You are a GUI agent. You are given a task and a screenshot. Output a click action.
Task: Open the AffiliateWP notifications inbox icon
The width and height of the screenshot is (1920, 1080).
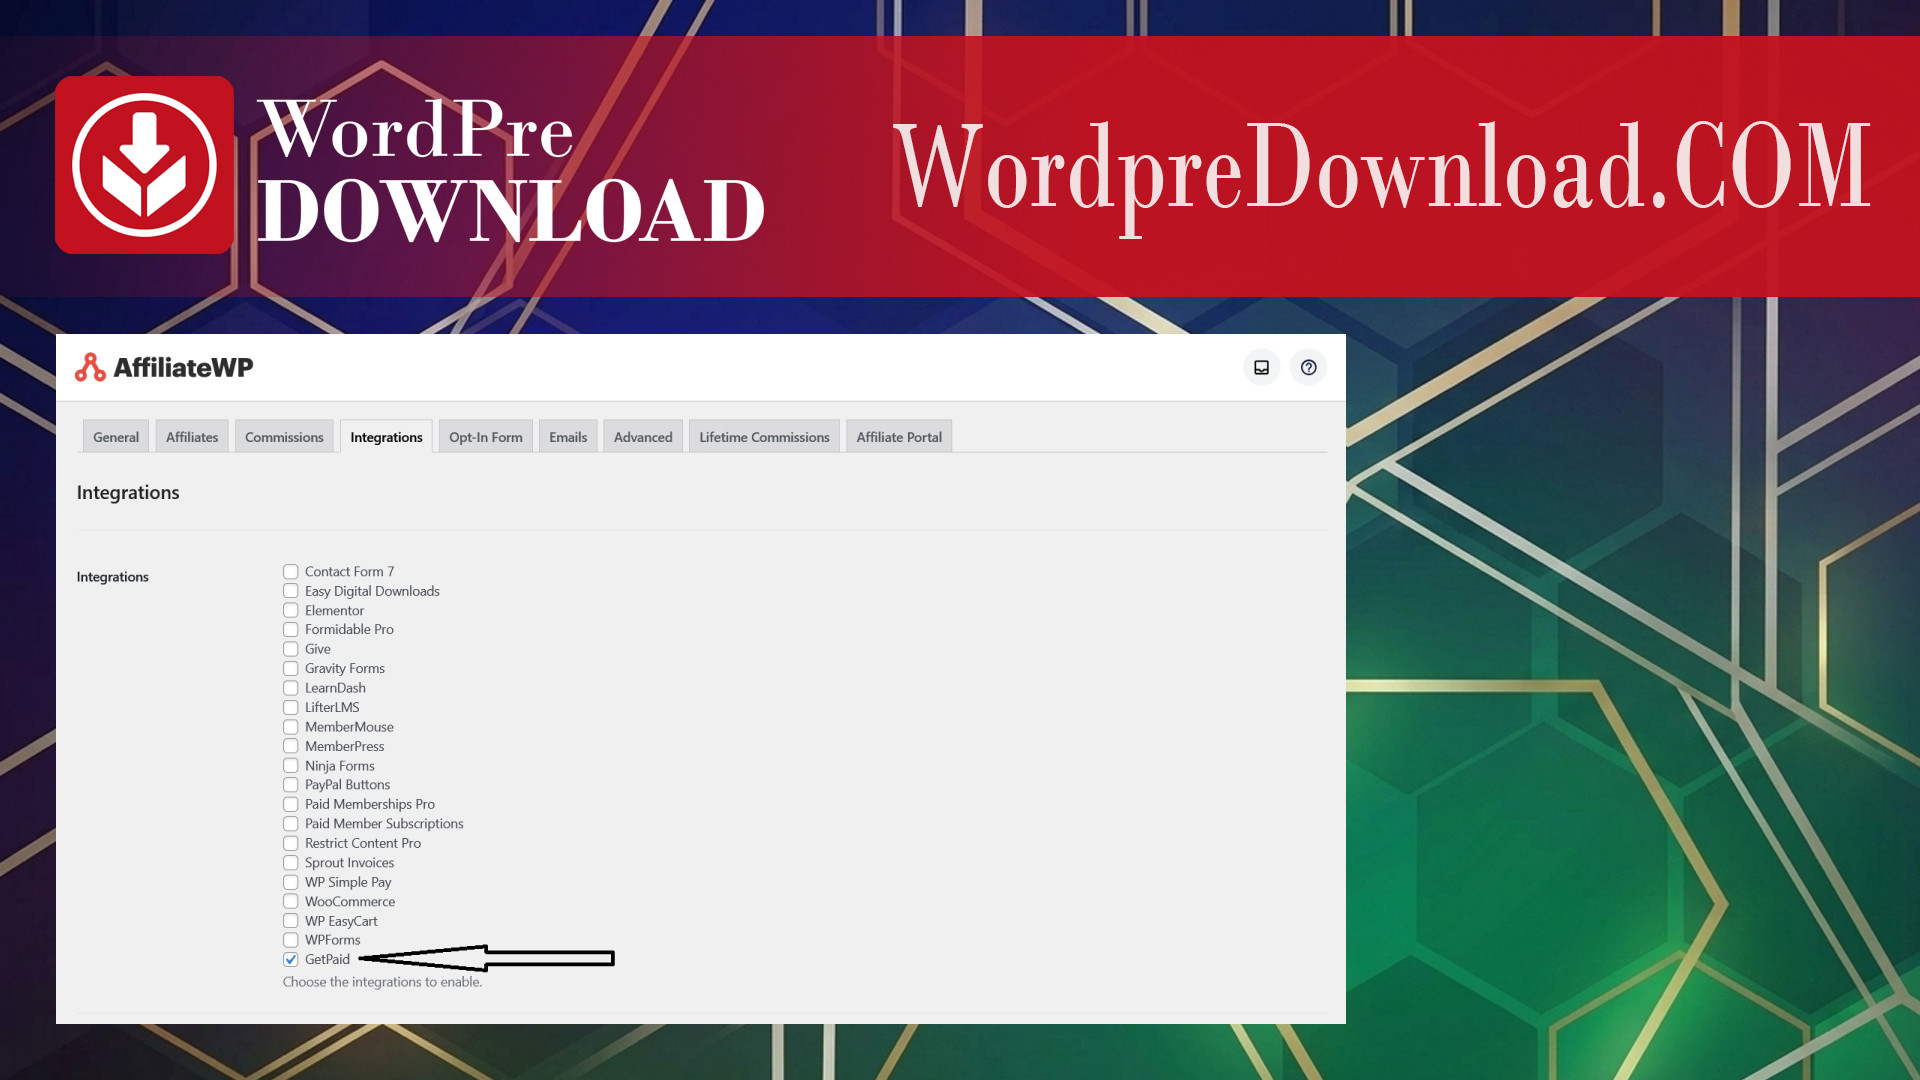1261,367
